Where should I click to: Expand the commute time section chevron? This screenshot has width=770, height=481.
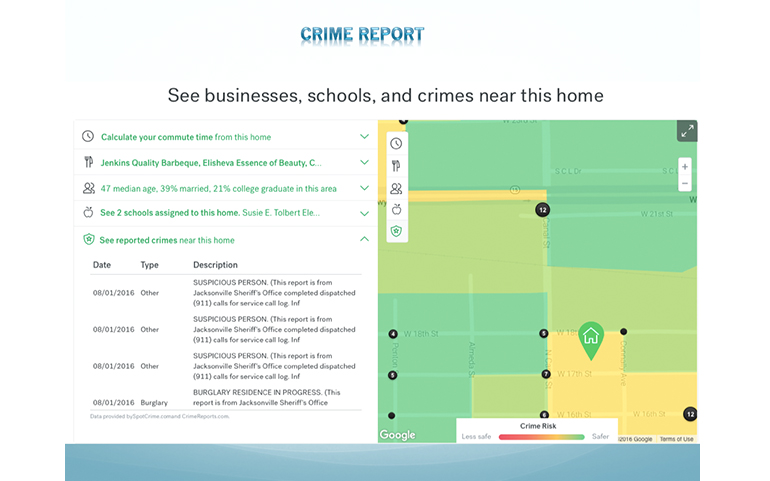pos(364,136)
